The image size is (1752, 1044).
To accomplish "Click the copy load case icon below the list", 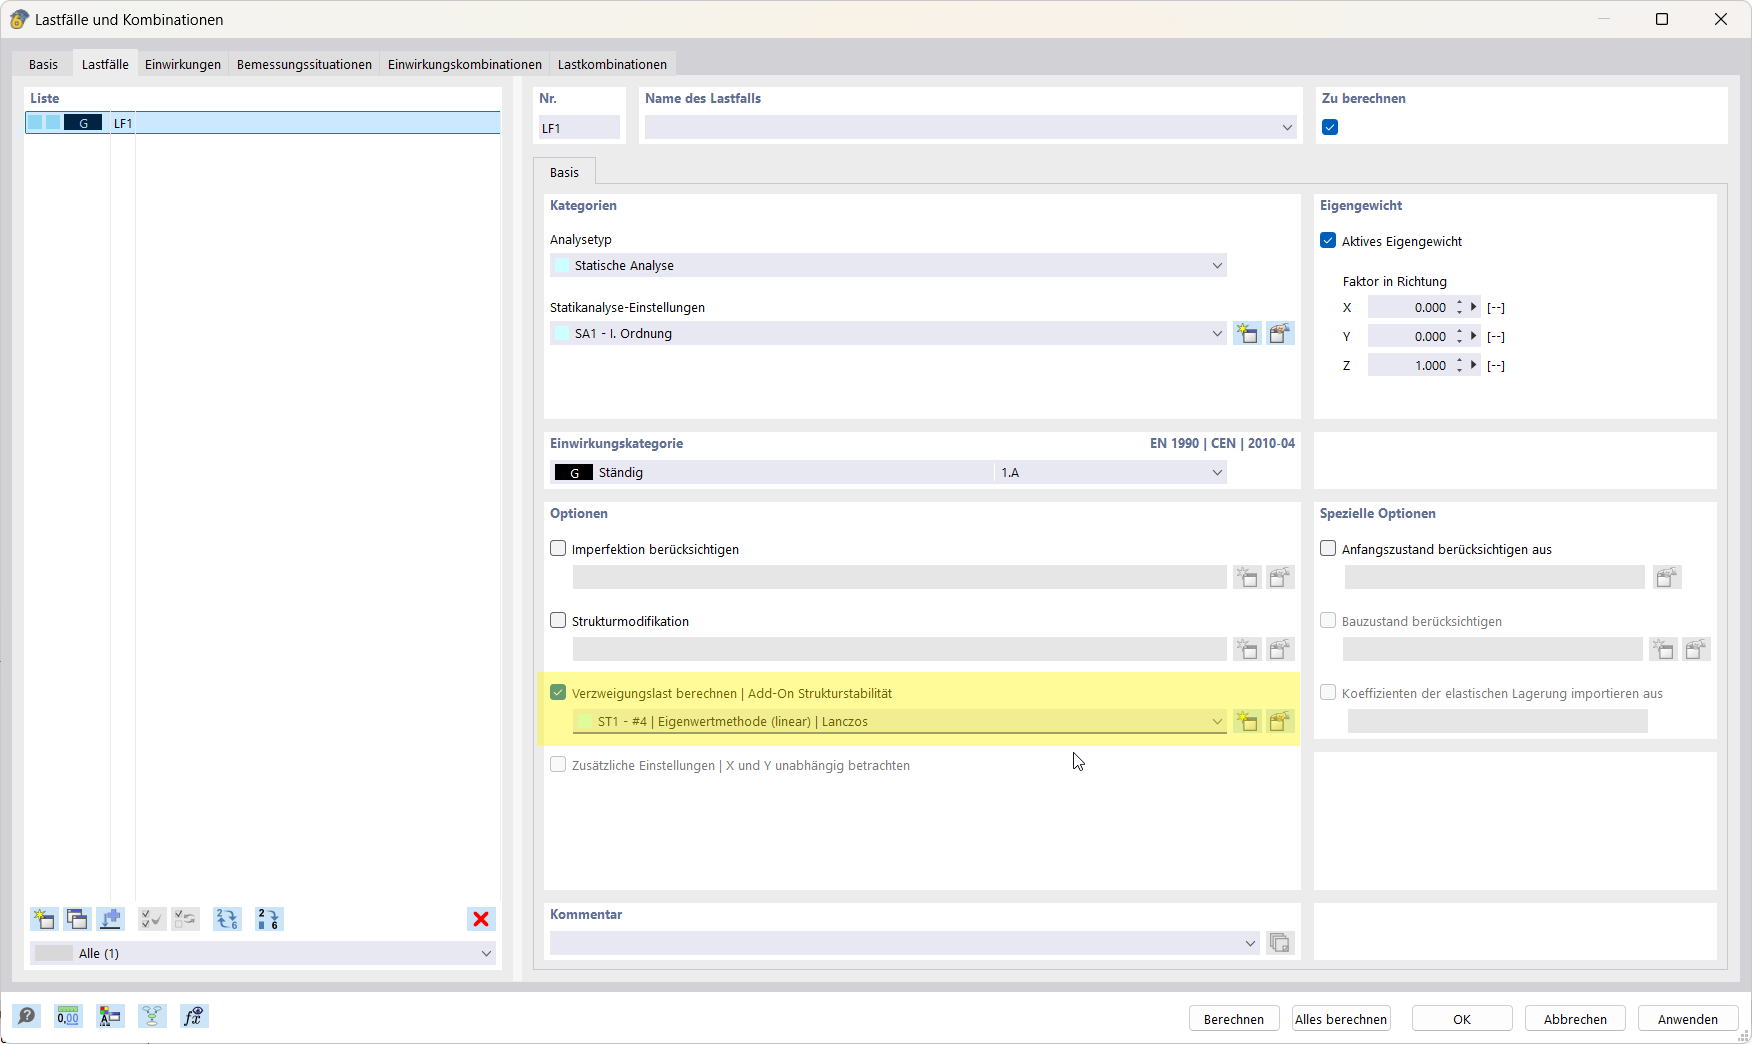I will (77, 919).
